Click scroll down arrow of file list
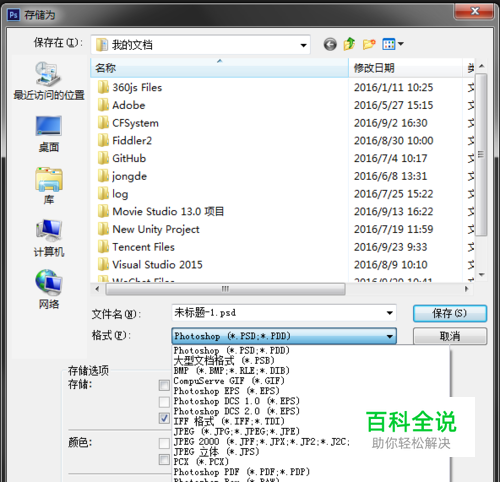This screenshot has height=482, width=500. (481, 275)
